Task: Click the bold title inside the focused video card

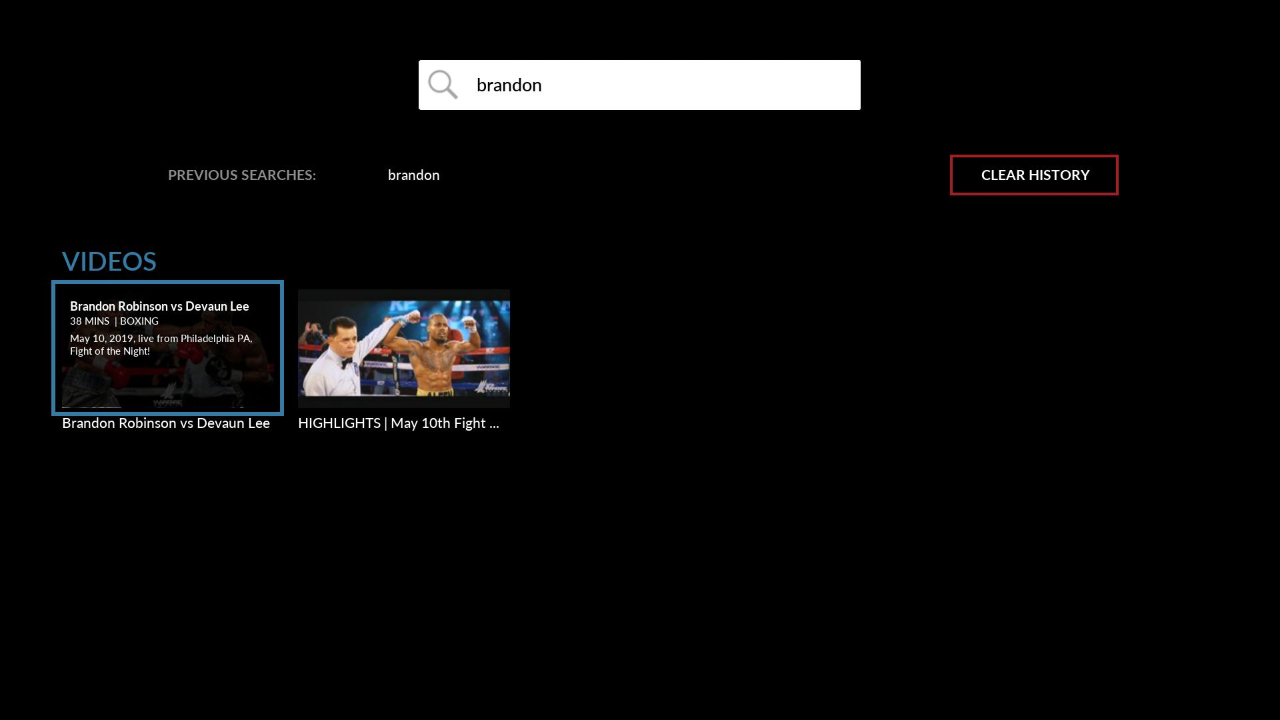Action: click(x=159, y=306)
